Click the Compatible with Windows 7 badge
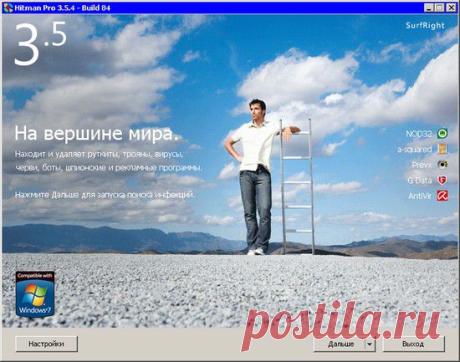 (35, 294)
